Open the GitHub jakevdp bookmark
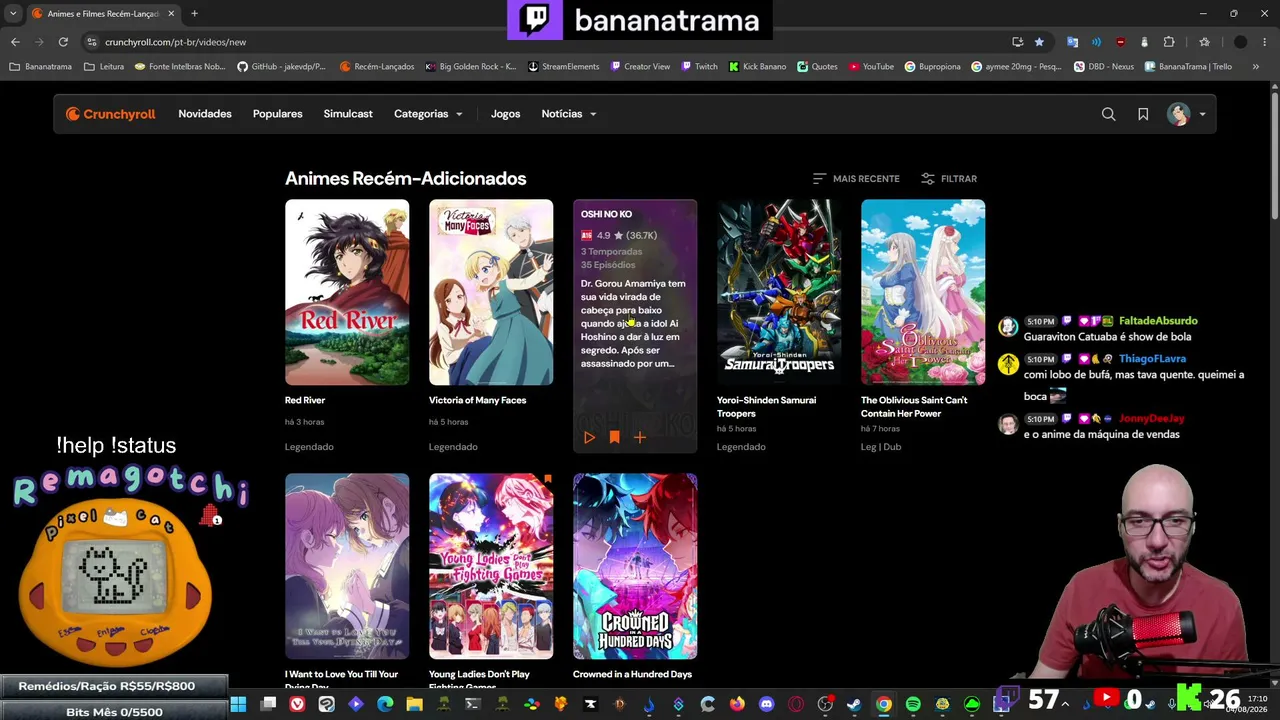This screenshot has width=1280, height=720. (x=281, y=67)
